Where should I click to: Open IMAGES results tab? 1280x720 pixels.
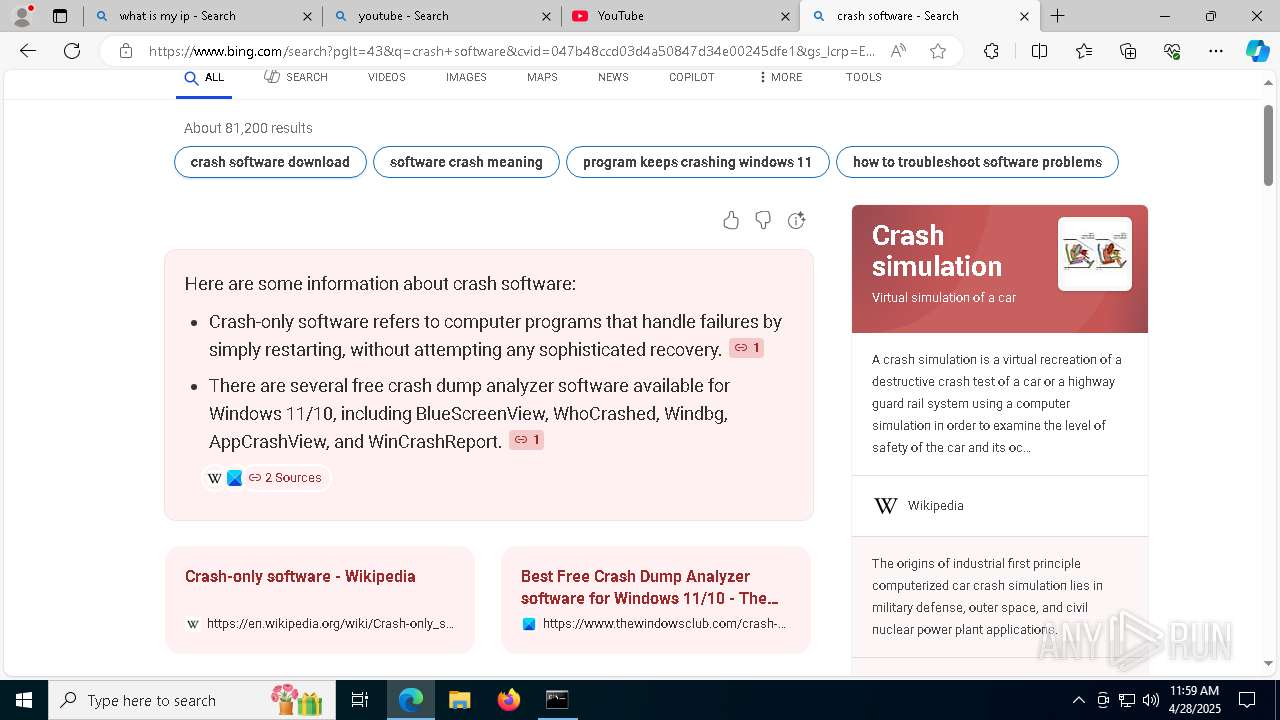click(466, 77)
